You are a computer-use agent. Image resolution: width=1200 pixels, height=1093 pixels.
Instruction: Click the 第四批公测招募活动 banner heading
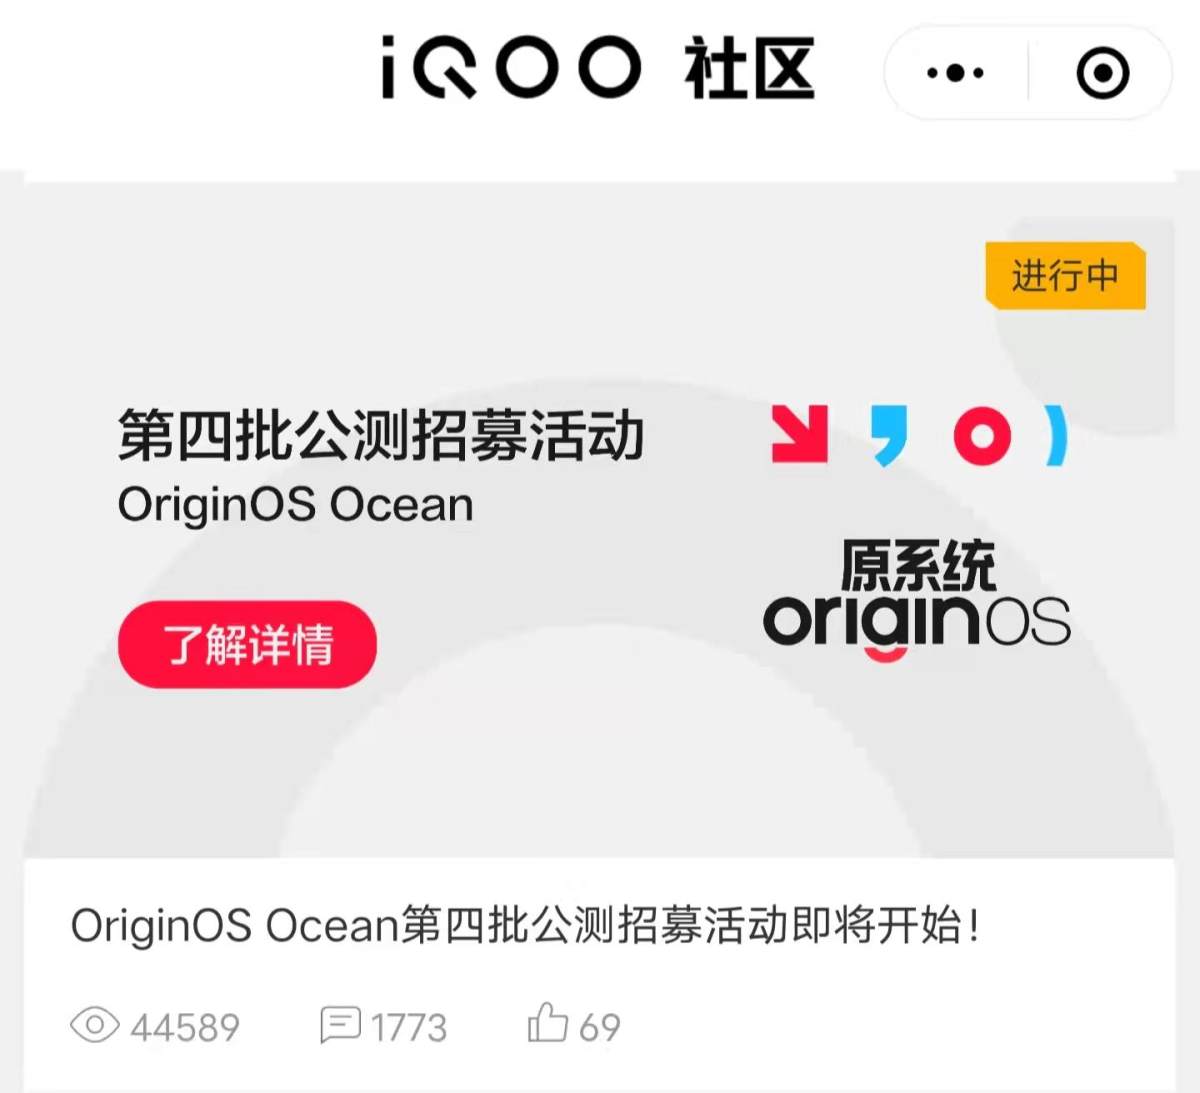tap(381, 436)
